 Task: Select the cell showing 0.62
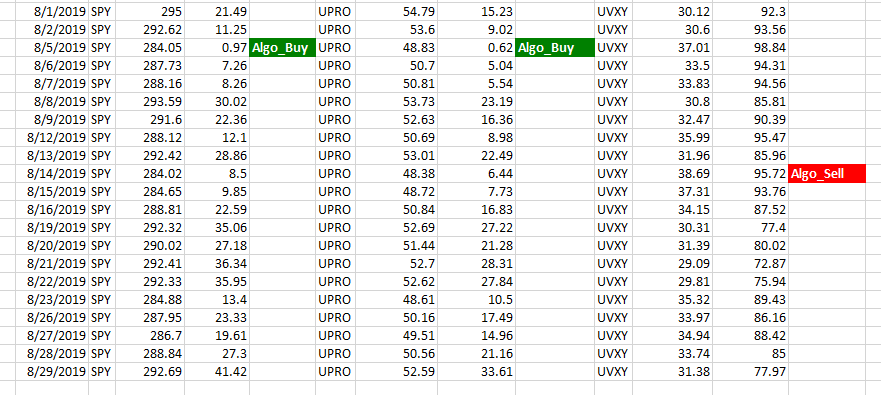pos(476,48)
